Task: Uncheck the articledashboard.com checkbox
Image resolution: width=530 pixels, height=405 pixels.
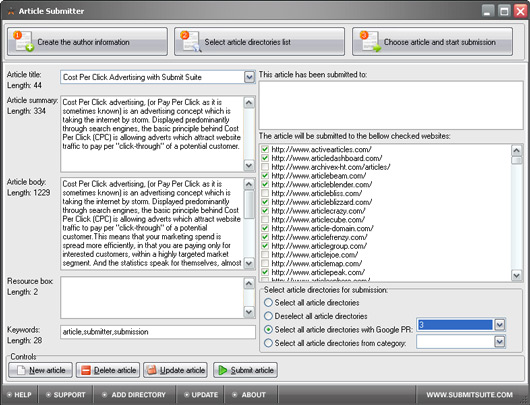Action: click(x=265, y=158)
